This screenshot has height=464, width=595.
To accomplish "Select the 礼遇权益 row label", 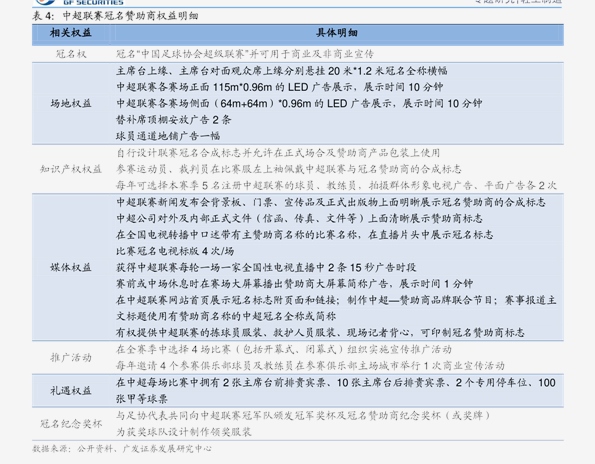I will tap(71, 390).
